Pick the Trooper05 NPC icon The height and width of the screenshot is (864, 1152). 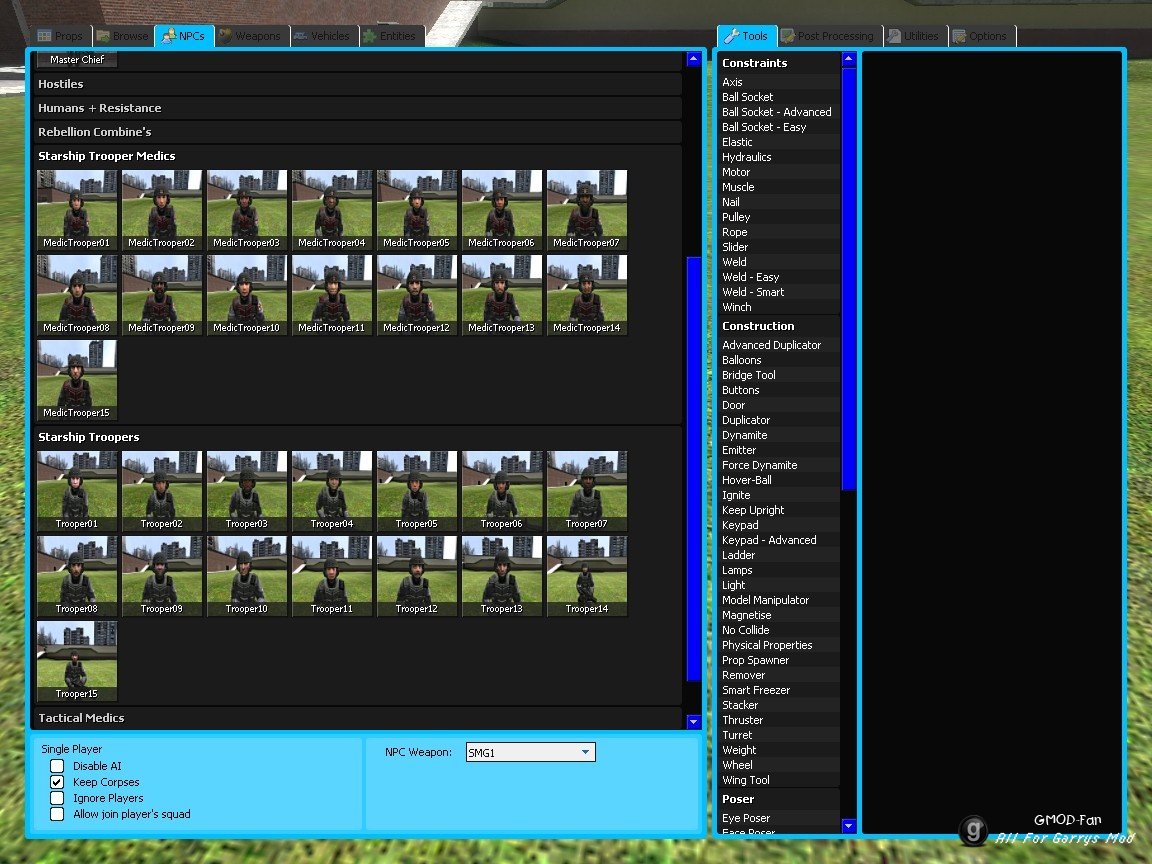417,490
